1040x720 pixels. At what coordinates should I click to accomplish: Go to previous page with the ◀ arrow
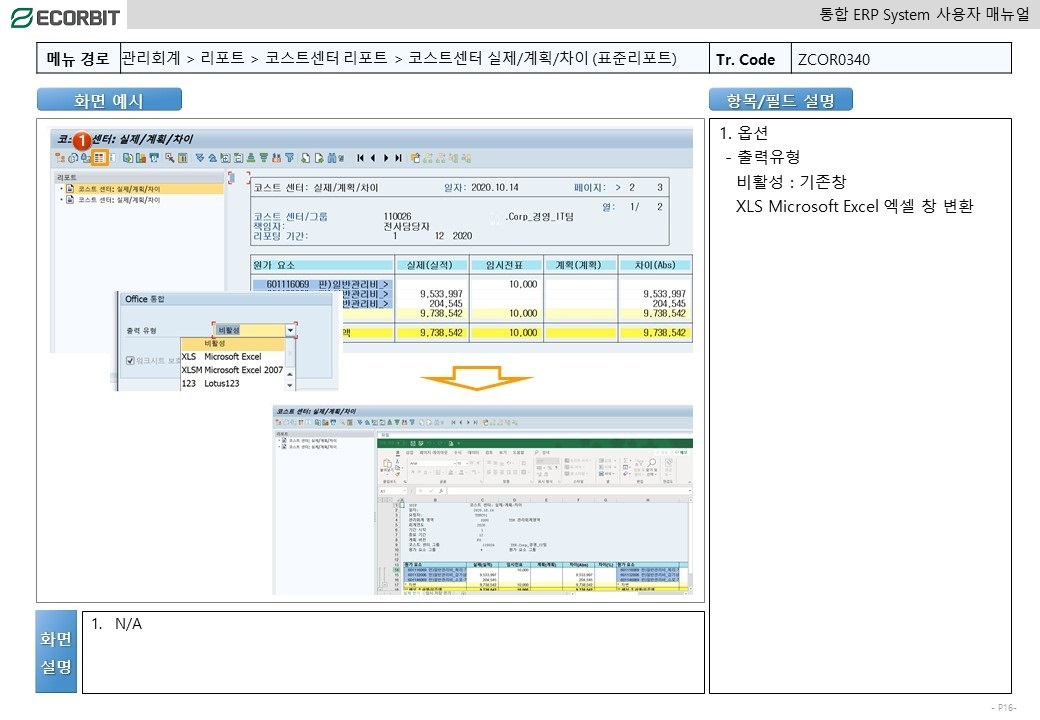coord(373,158)
